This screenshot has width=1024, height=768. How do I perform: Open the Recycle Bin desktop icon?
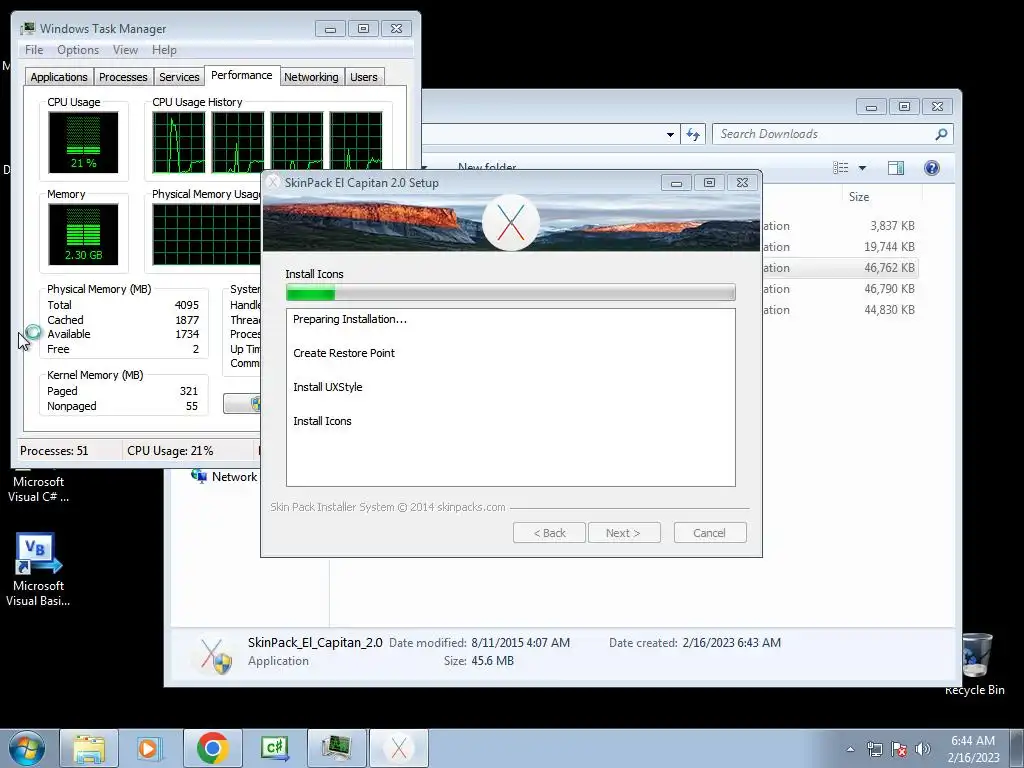point(974,664)
